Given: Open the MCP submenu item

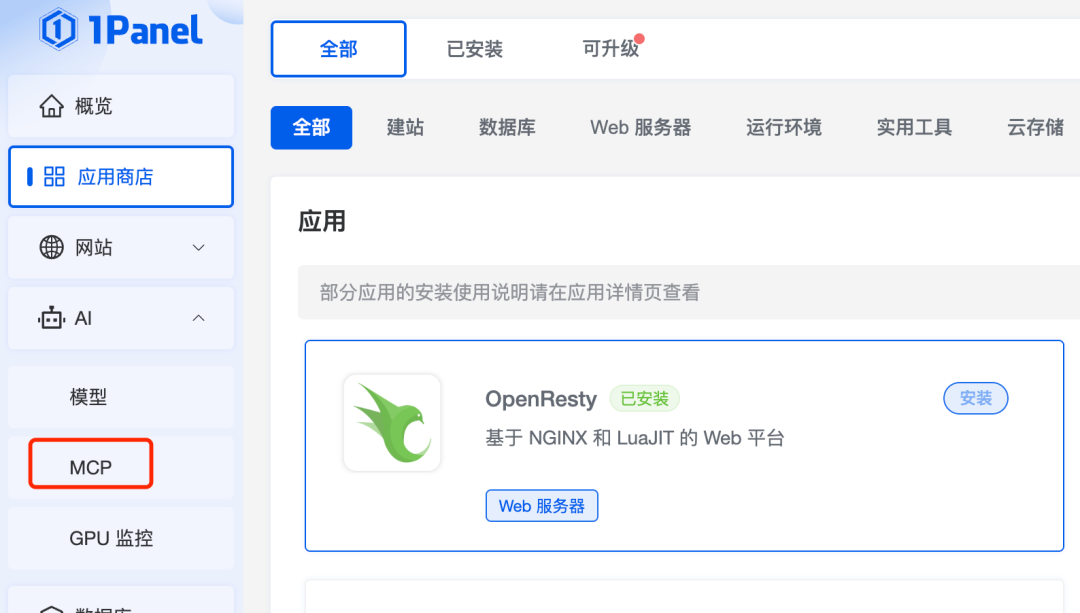Looking at the screenshot, I should (91, 467).
